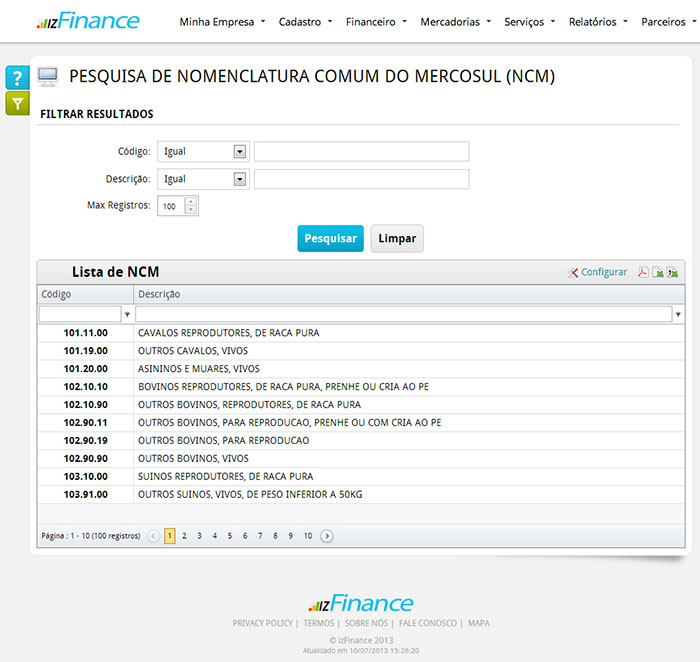Click the izFinance logo in header

coord(88,21)
